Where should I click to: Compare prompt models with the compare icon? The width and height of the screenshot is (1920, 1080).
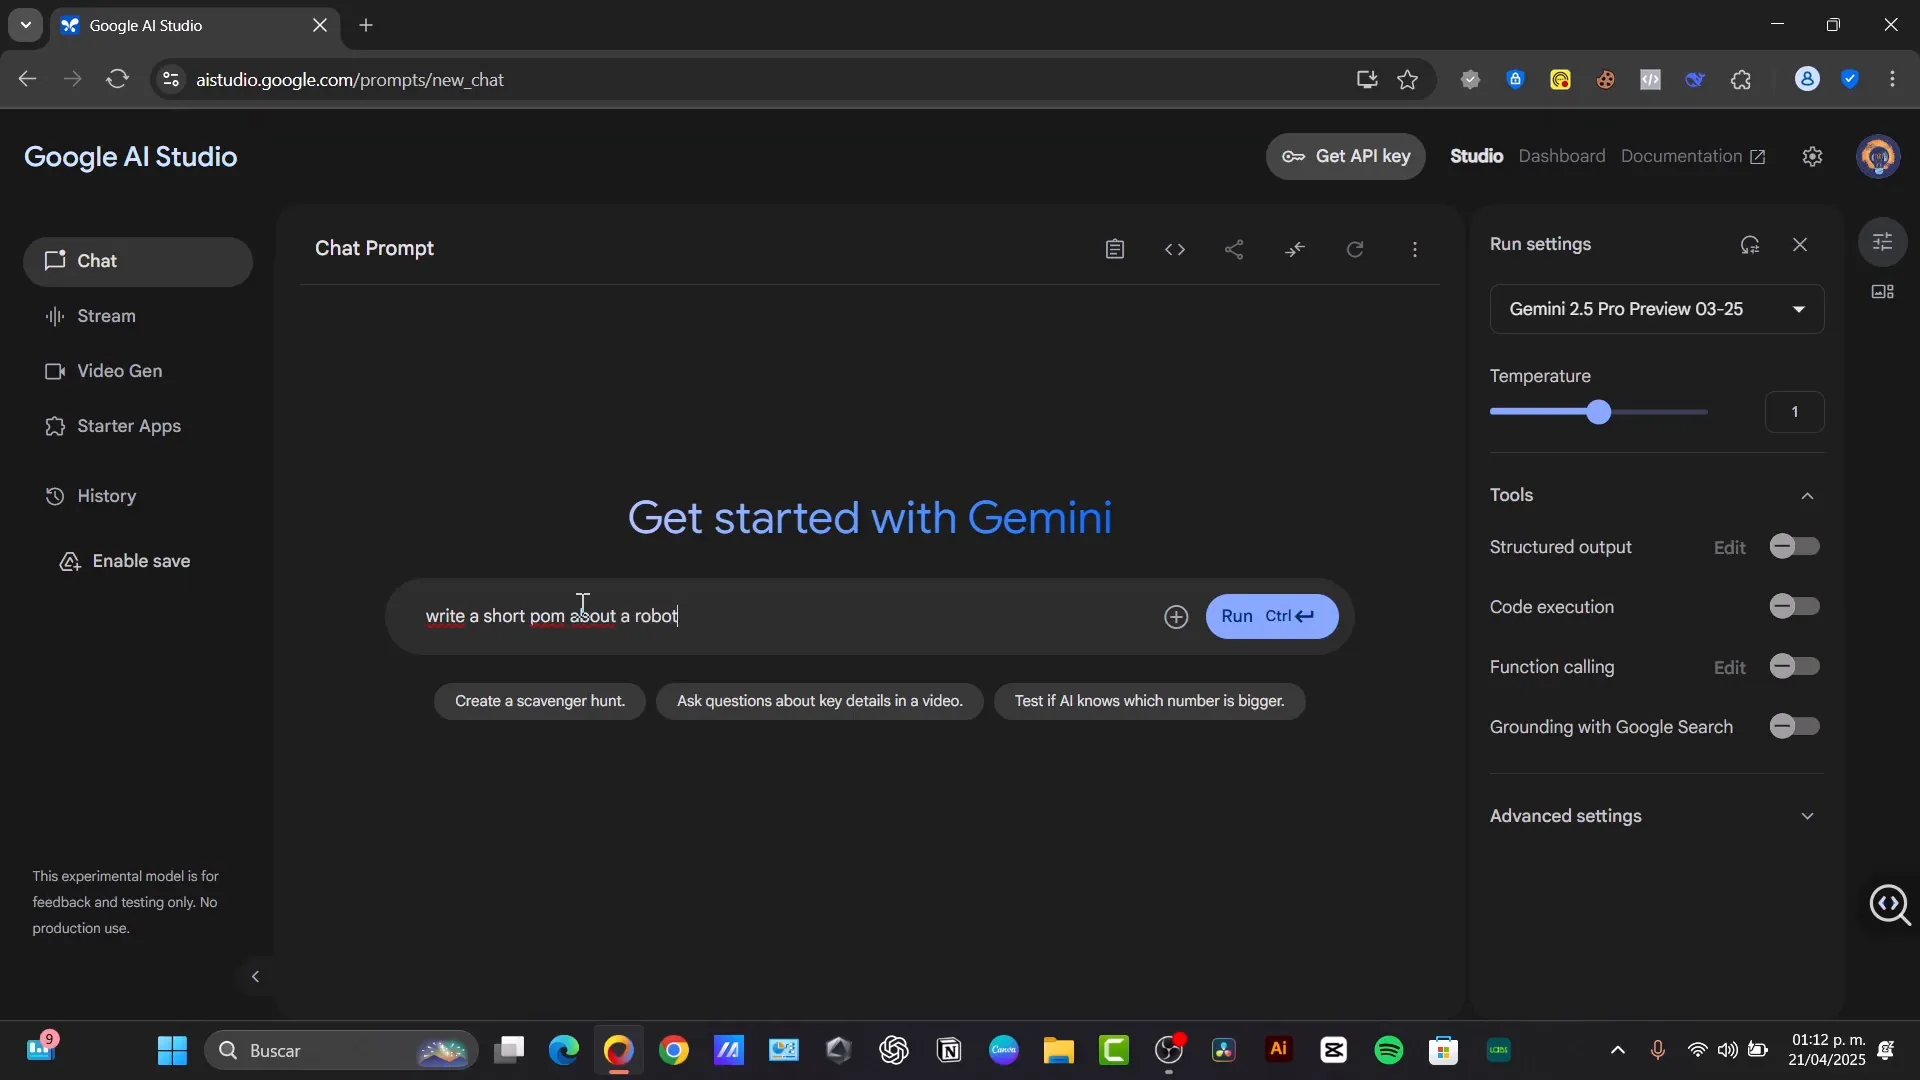tap(1295, 249)
